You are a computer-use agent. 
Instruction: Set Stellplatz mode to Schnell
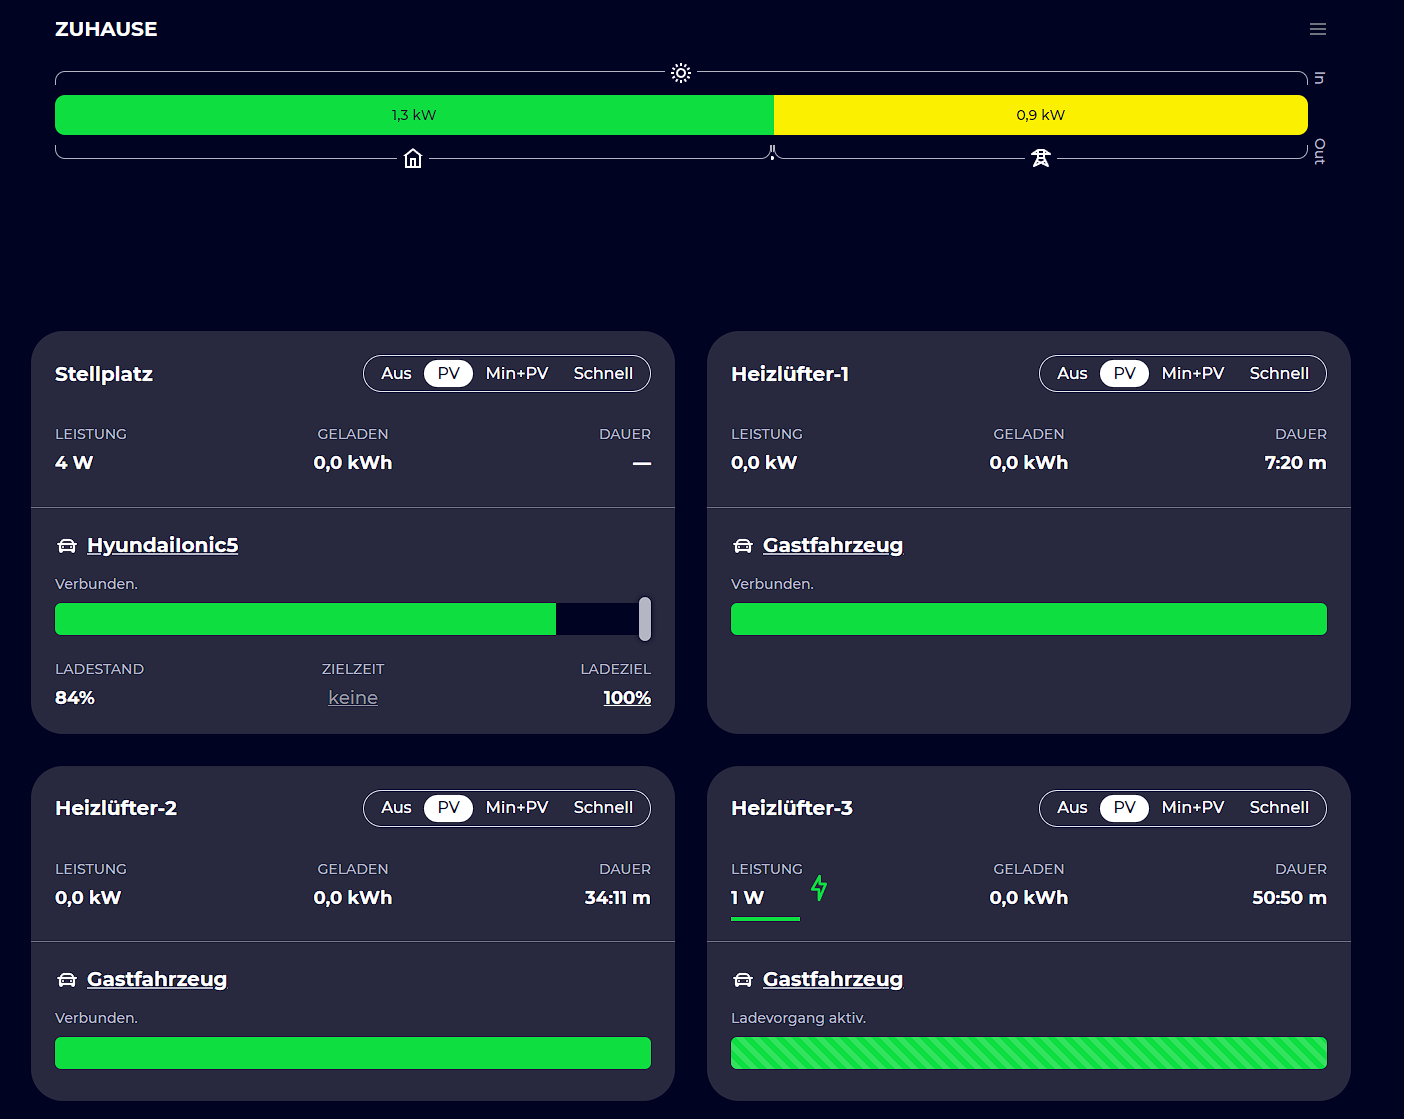(603, 373)
